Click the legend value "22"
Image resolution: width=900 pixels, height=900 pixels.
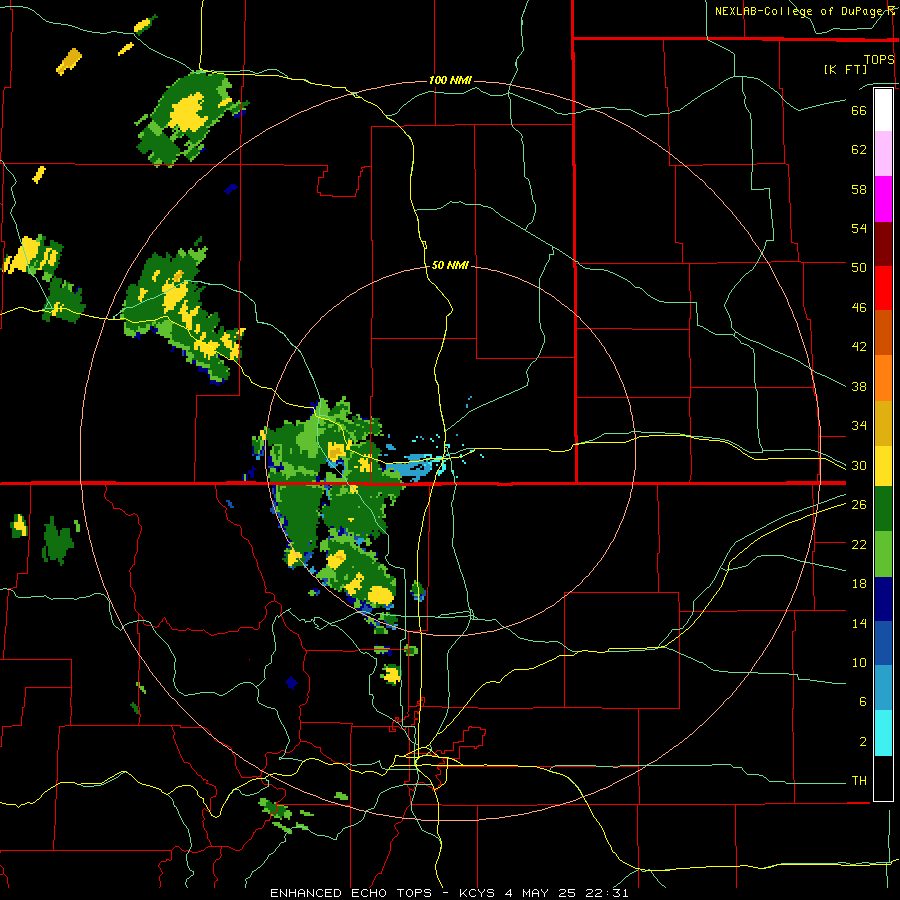[859, 544]
